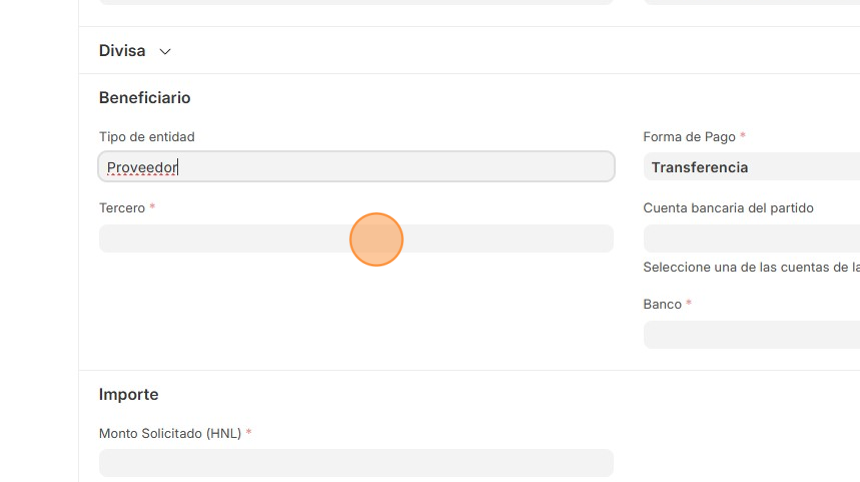860x482 pixels.
Task: Click the "Monto Solicitado (HNL)" label
Action: click(x=170, y=434)
